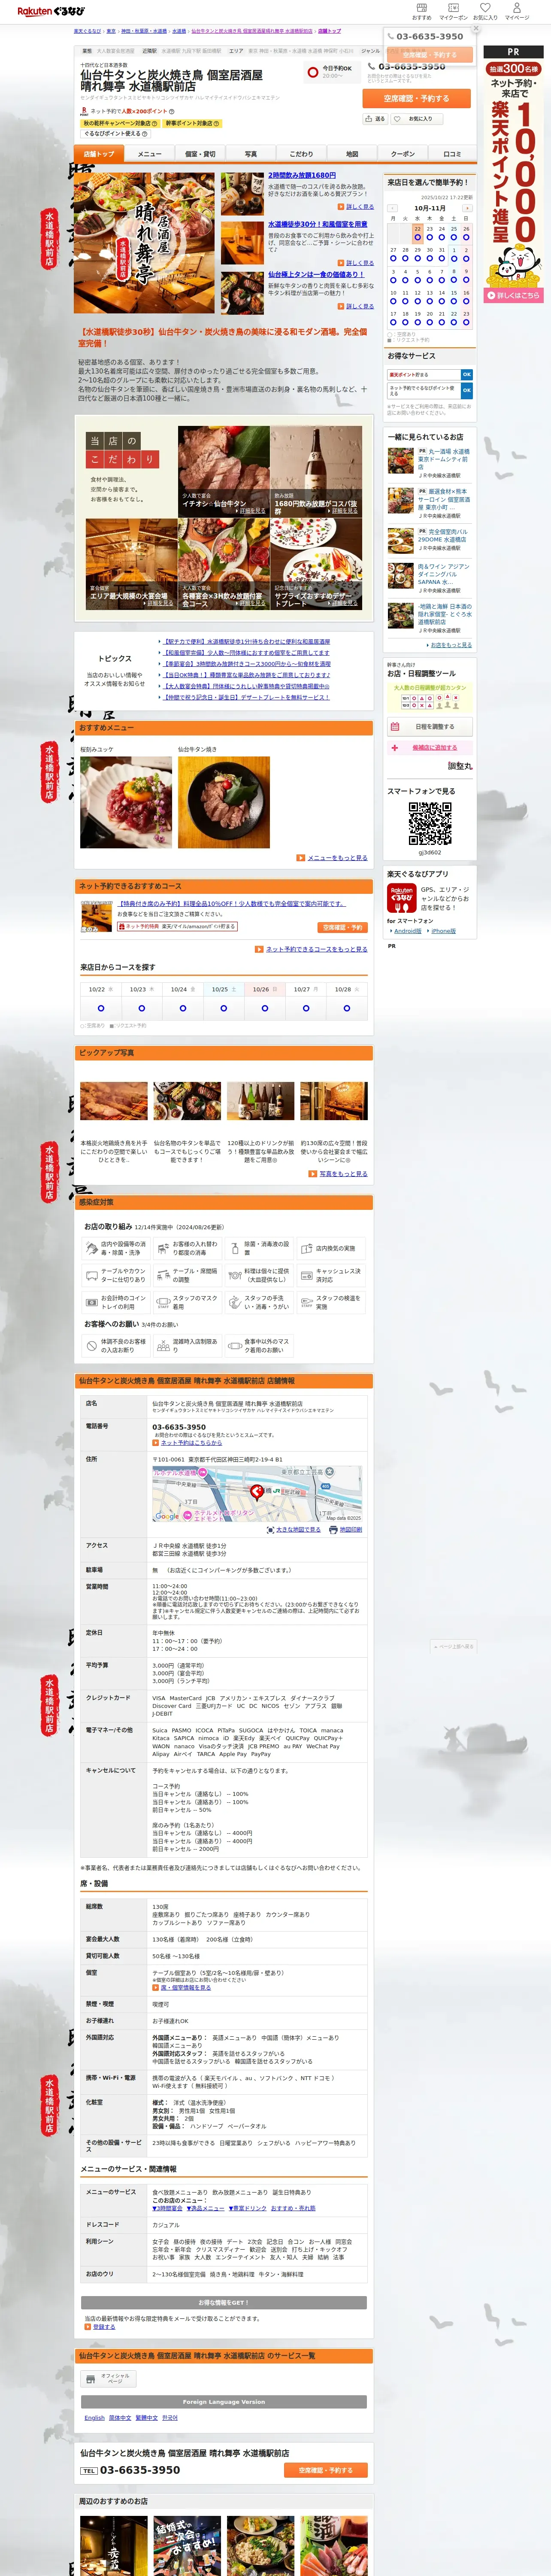551x2576 pixels.
Task: Open the 桜刺みユッケ dish photo
Action: (x=126, y=802)
